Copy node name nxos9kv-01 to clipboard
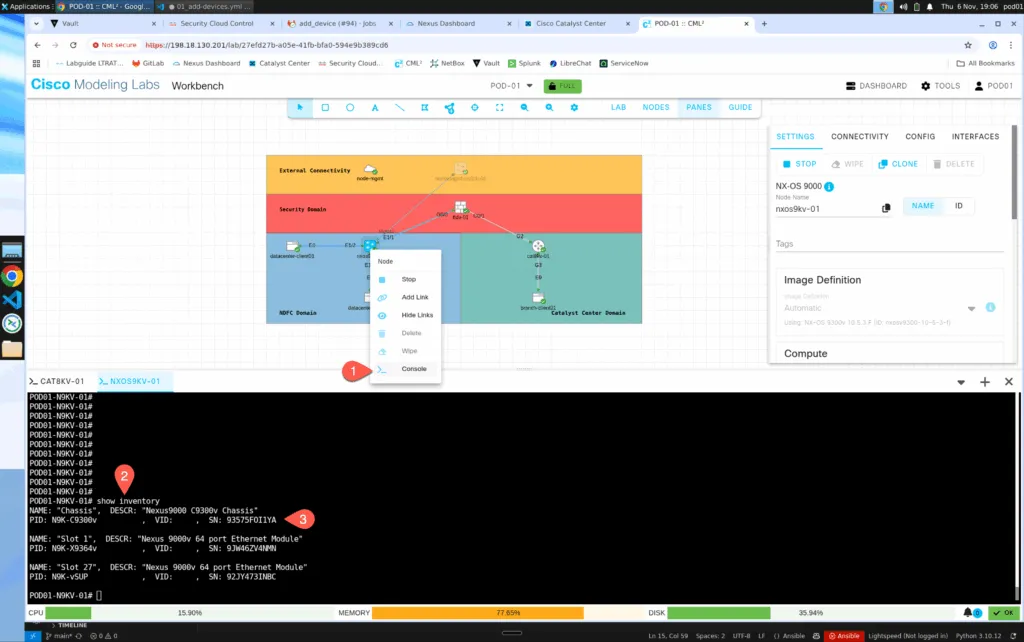This screenshot has height=642, width=1024. click(886, 208)
